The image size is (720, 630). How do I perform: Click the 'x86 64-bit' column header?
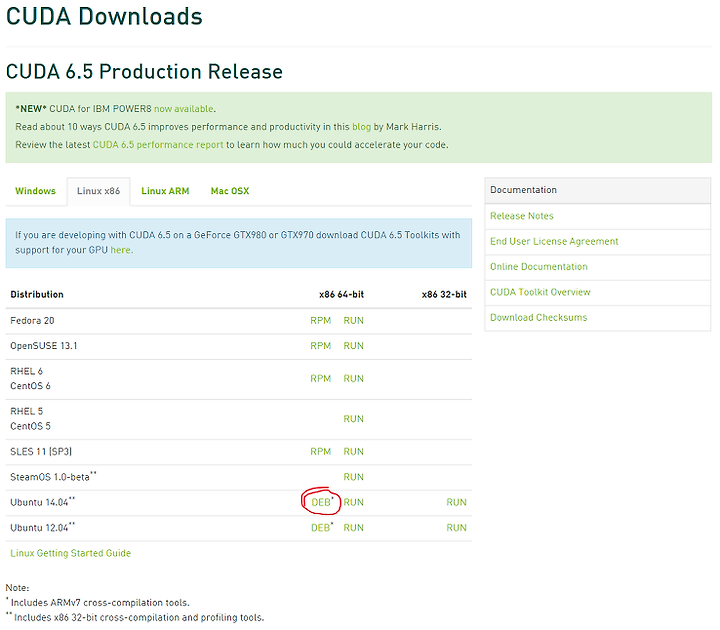(341, 294)
